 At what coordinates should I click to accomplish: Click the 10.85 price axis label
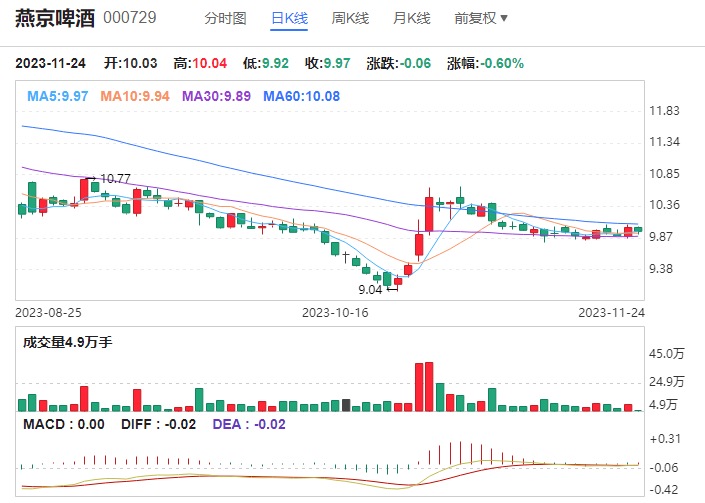point(664,174)
